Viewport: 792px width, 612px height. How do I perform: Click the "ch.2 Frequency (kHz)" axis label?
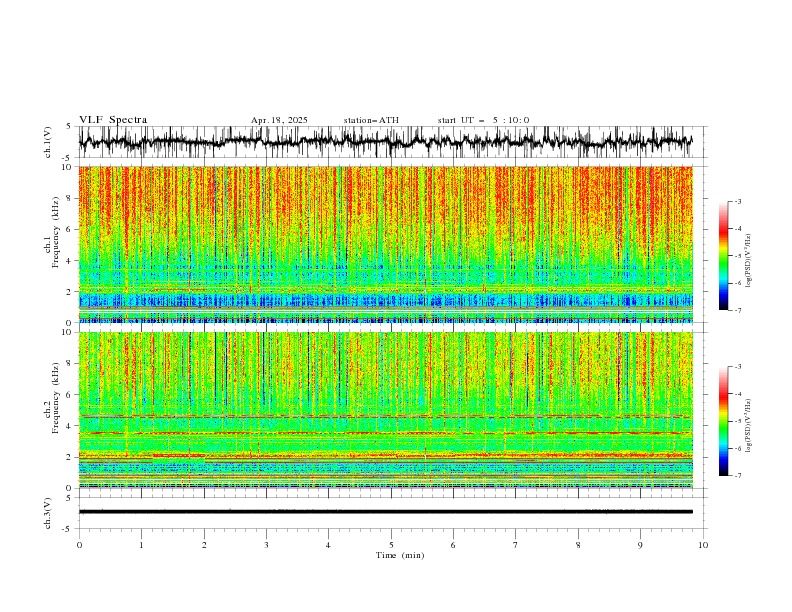pos(52,397)
